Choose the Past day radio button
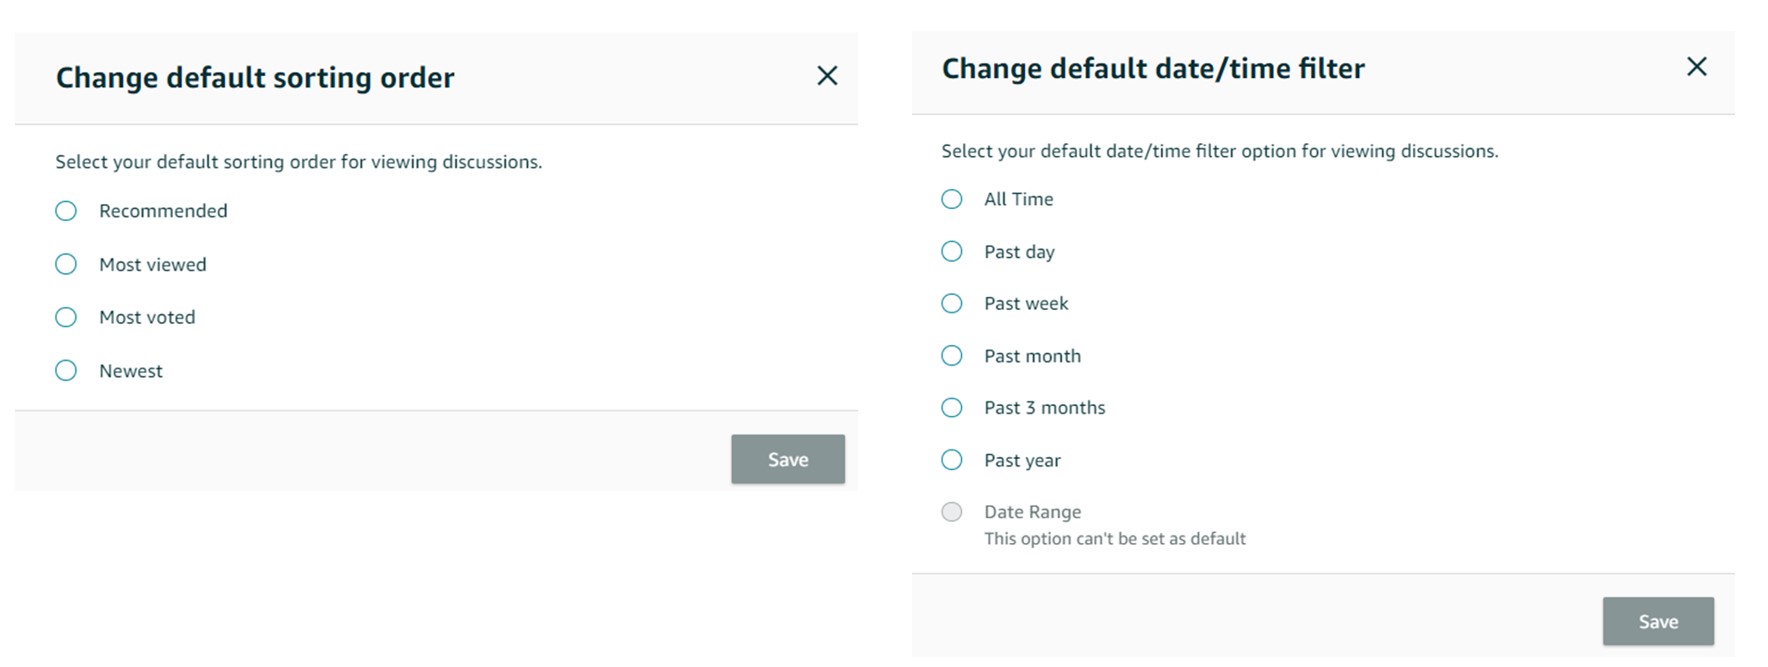This screenshot has width=1768, height=667. [x=952, y=251]
